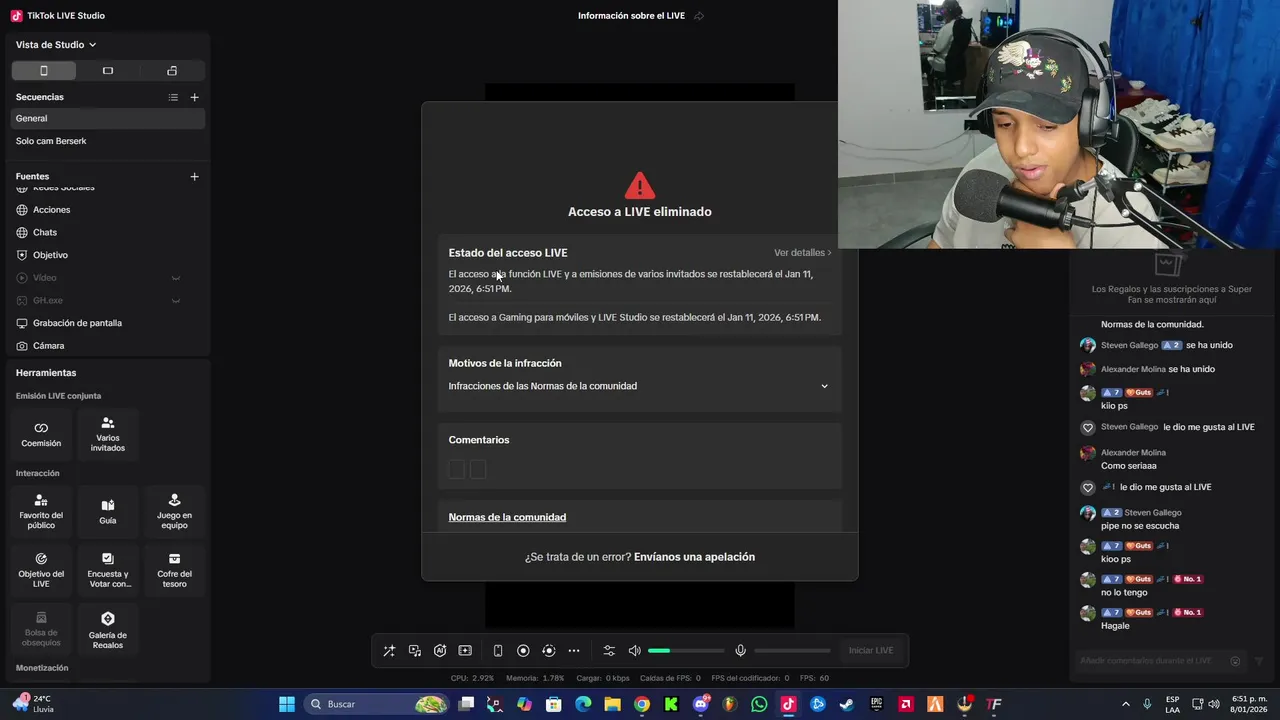Click Envíanos una apelación link
The width and height of the screenshot is (1280, 720).
tap(694, 557)
